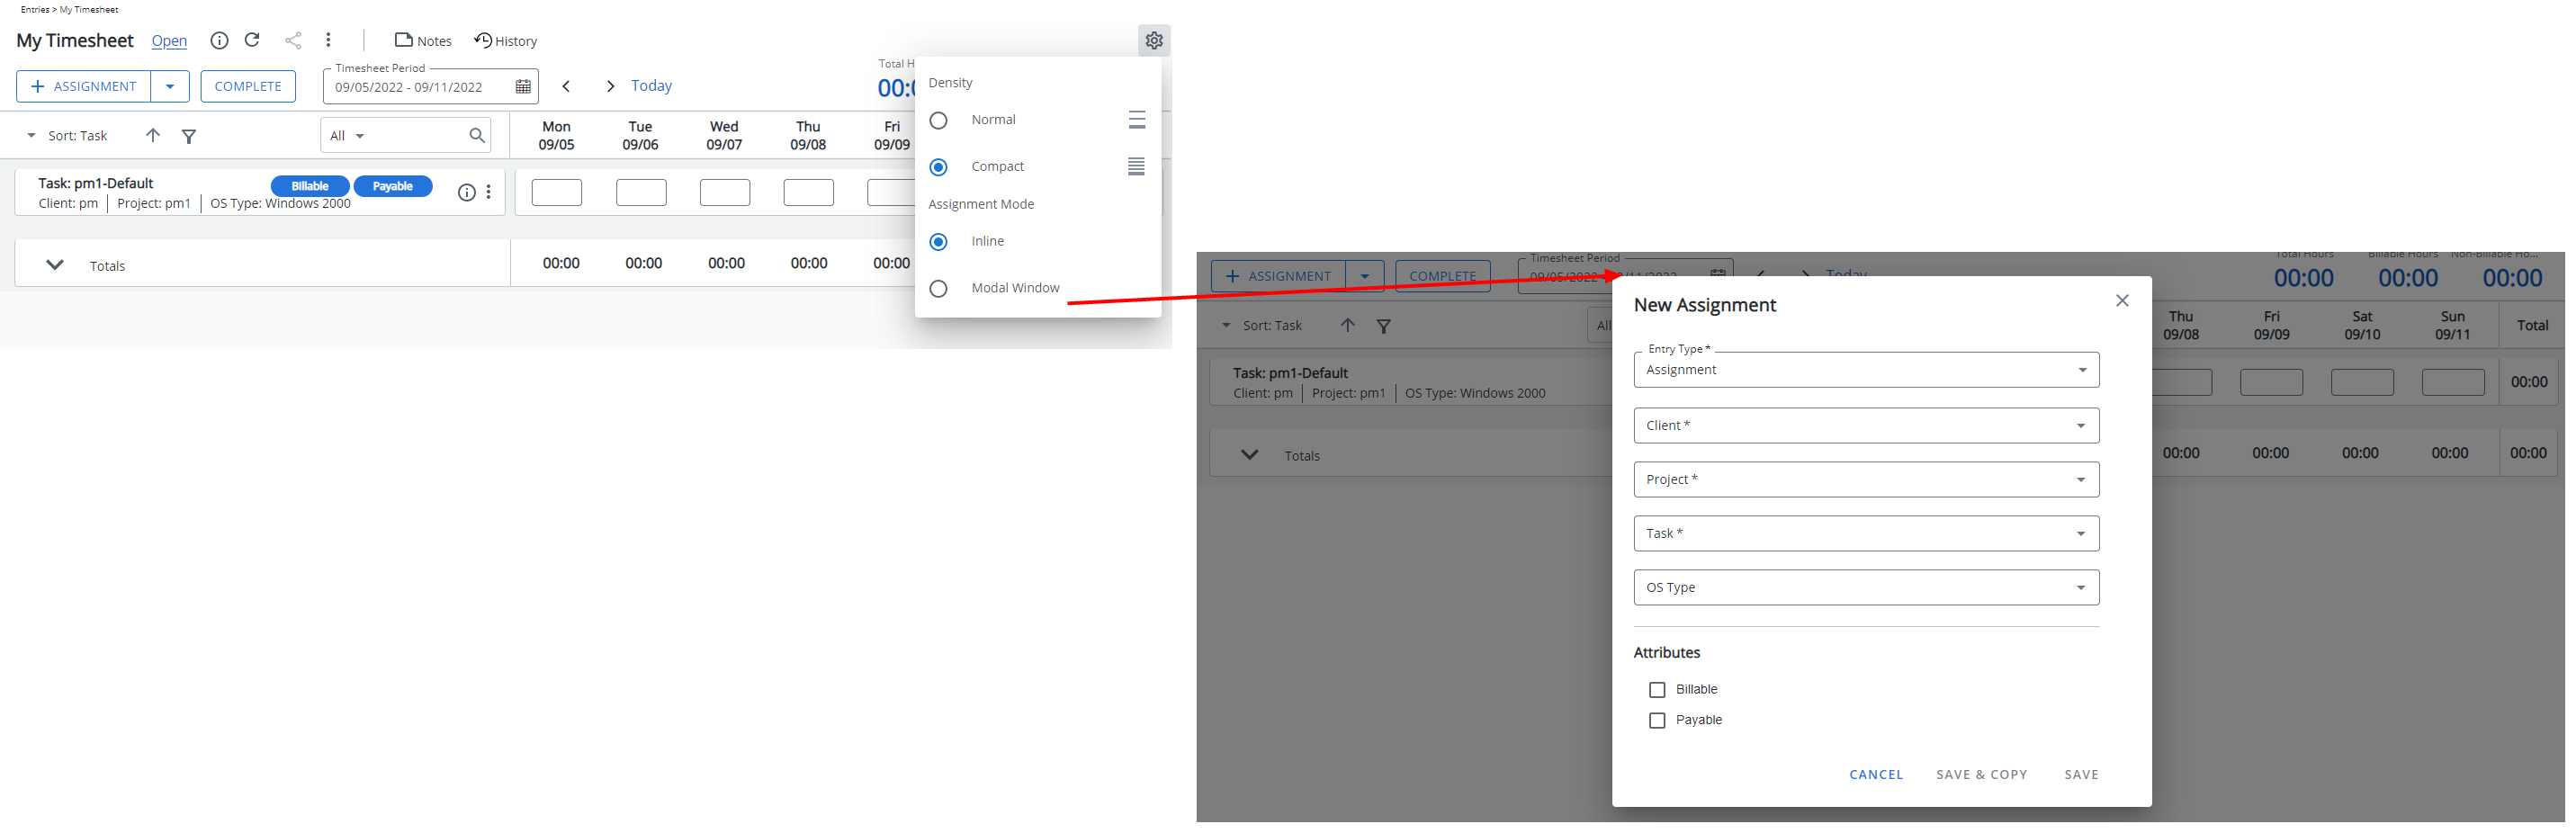This screenshot has height=833, width=2576.
Task: Click Tuesday 09/06 hours entry box
Action: coord(641,193)
